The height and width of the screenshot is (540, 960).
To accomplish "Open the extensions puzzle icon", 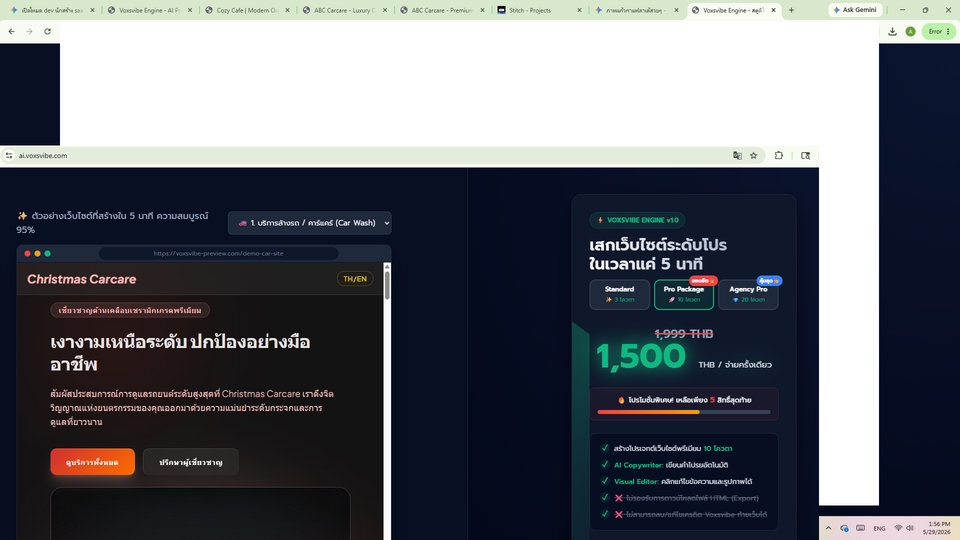I will pos(779,156).
